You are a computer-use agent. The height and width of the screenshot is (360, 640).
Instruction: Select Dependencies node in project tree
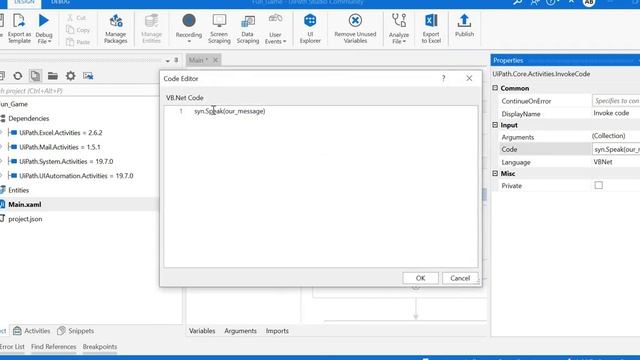pos(29,118)
